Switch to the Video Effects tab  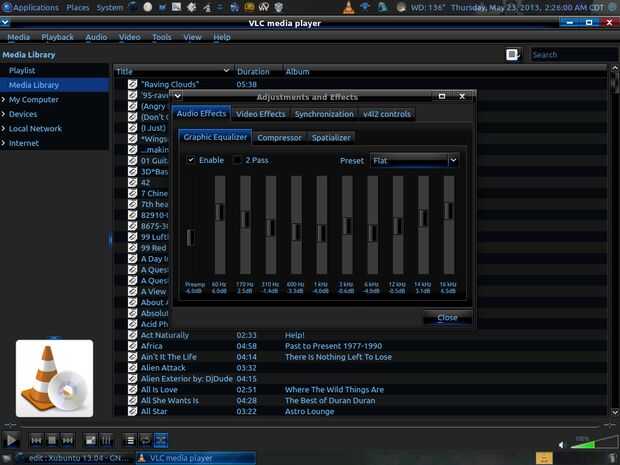pyautogui.click(x=260, y=114)
